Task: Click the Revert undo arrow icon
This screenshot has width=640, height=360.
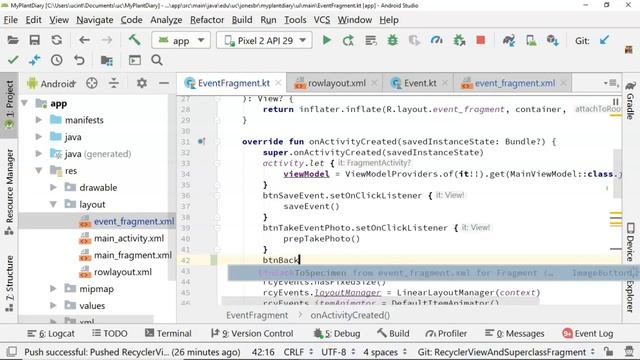Action: [x=79, y=60]
